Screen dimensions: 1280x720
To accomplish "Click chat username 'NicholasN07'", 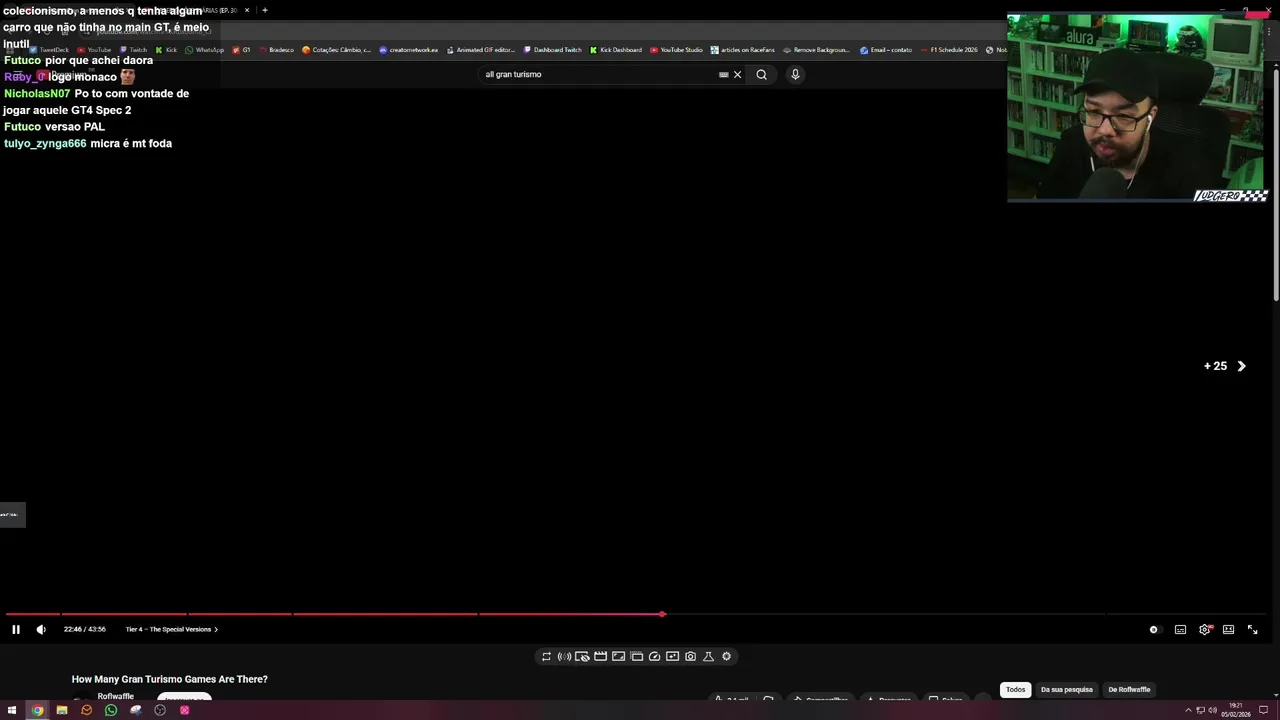I will (37, 94).
